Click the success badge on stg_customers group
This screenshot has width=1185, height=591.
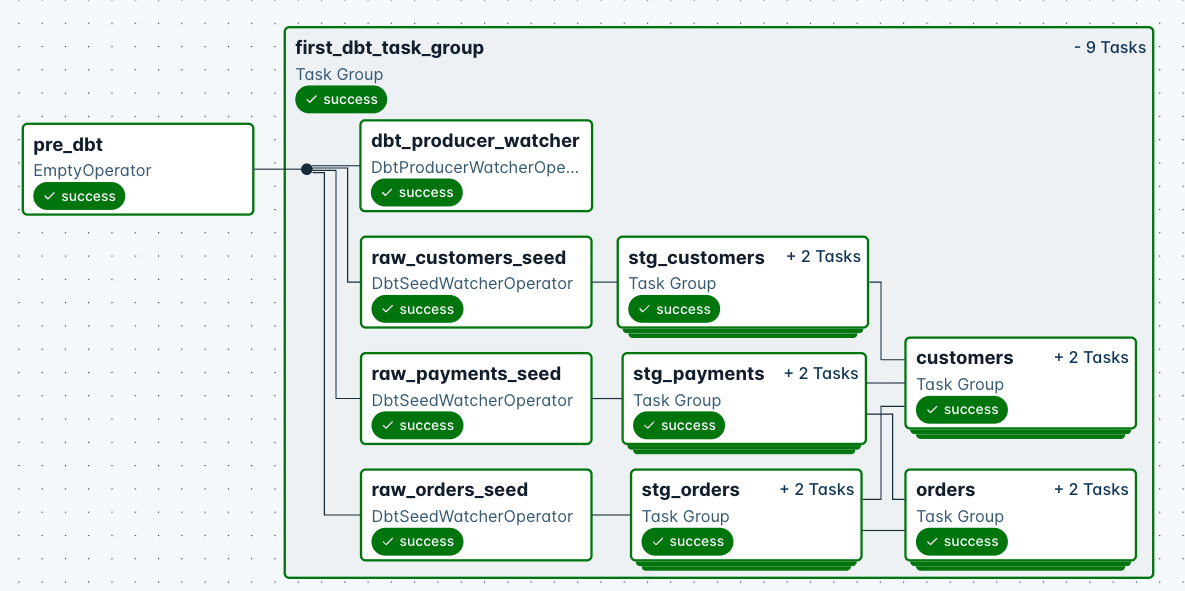tap(674, 309)
